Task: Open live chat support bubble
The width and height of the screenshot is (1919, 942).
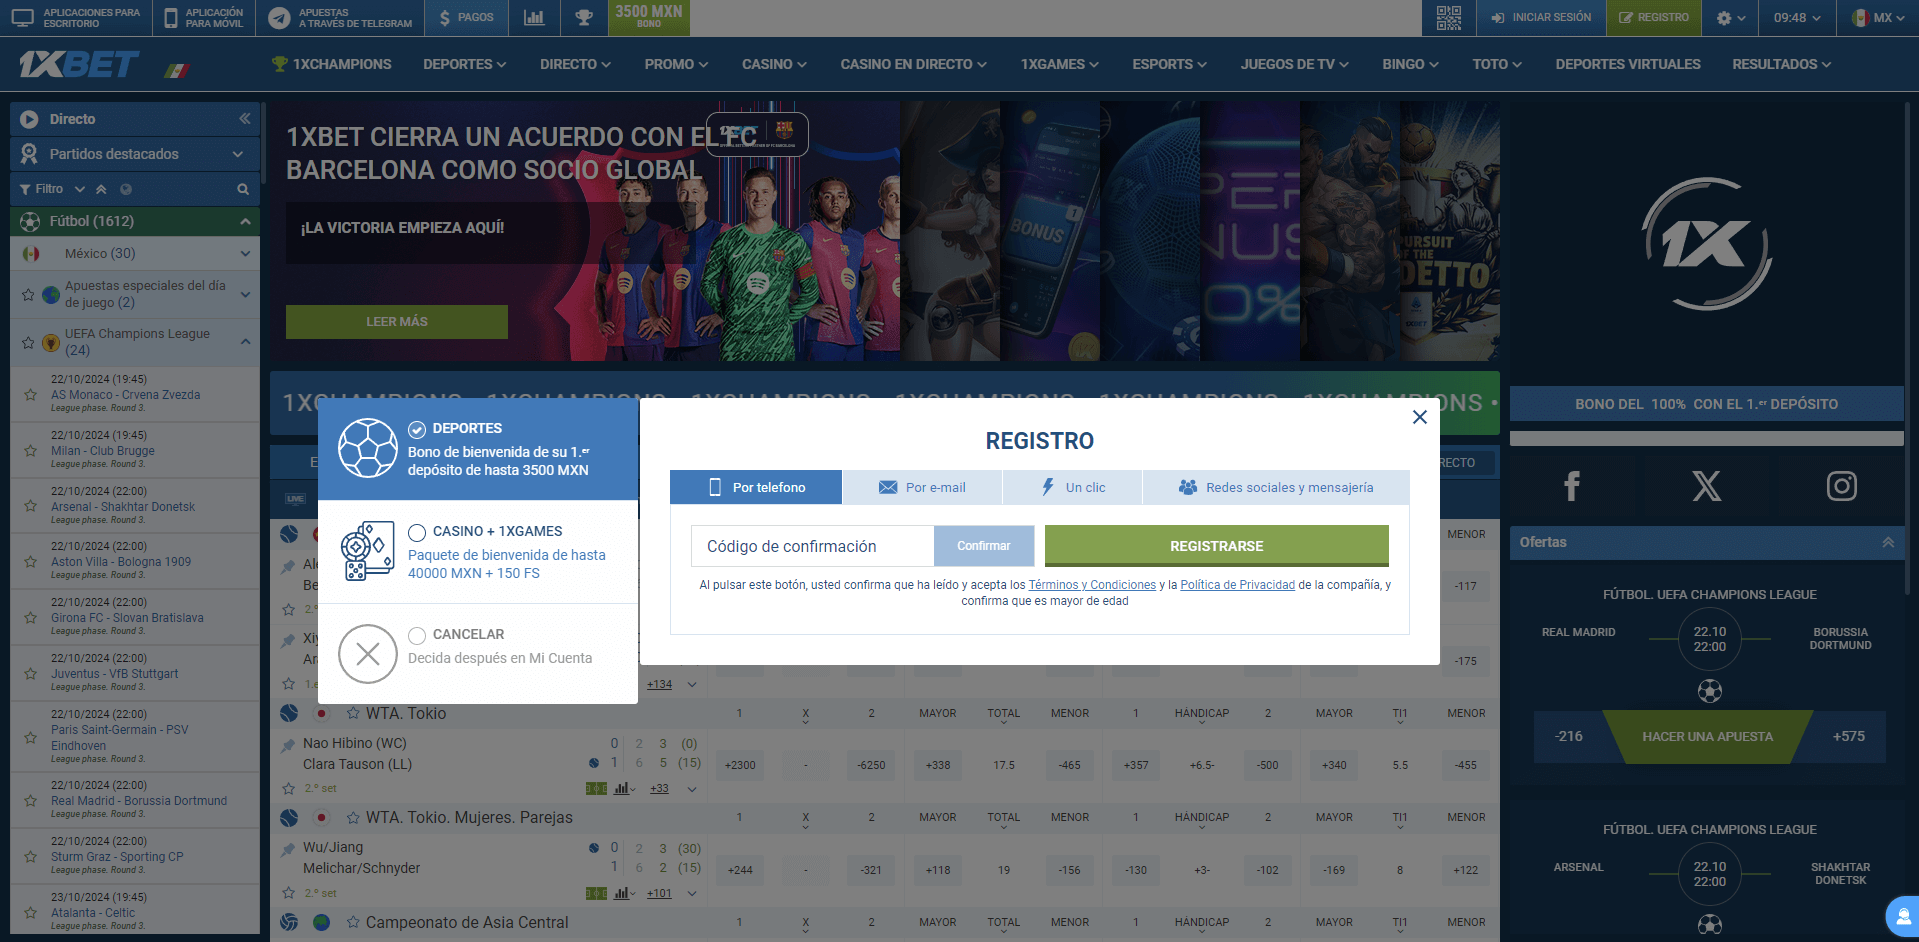Action: (1902, 917)
